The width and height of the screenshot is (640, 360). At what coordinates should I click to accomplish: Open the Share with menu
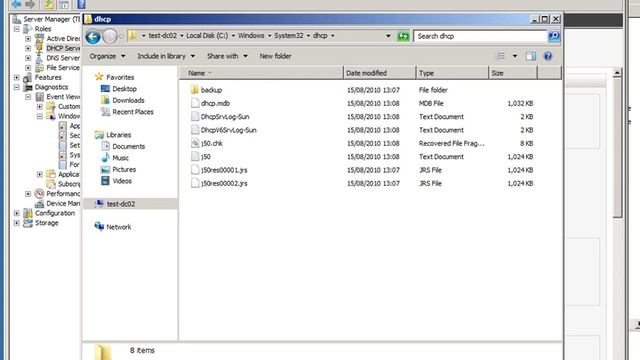tap(227, 56)
